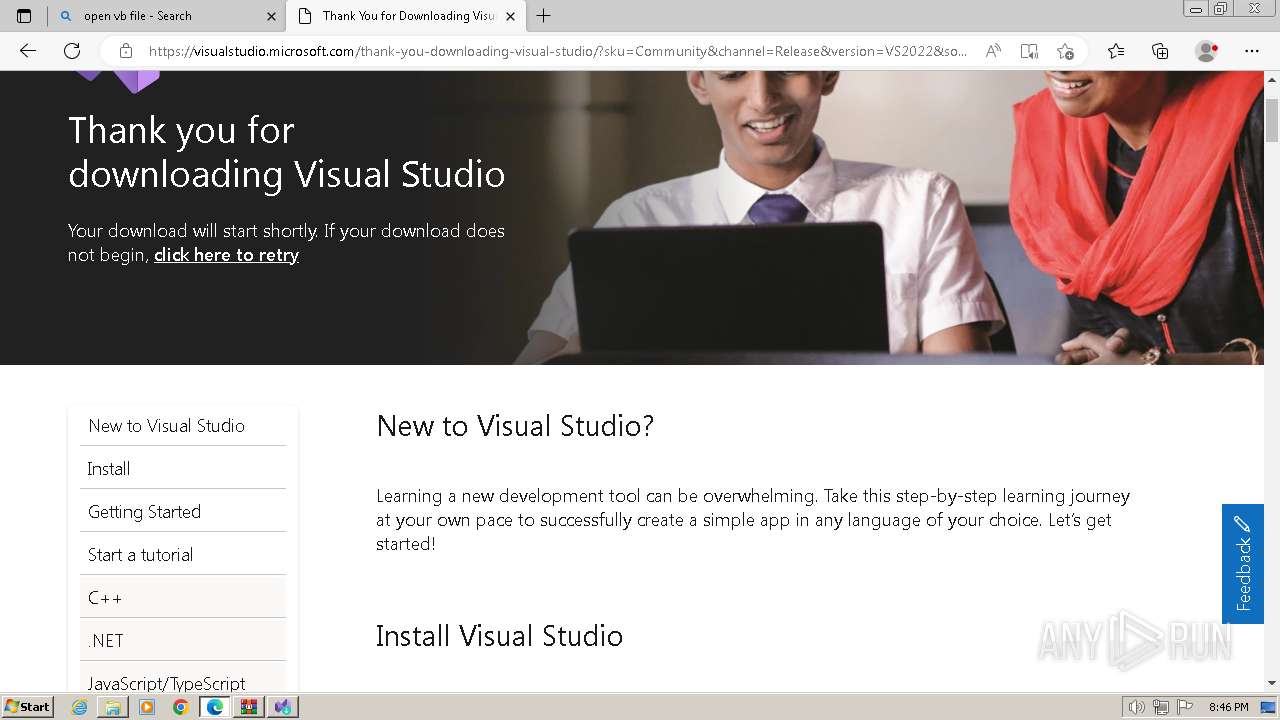1280x720 pixels.
Task: Click the scrollbar up arrow
Action: click(x=1272, y=80)
